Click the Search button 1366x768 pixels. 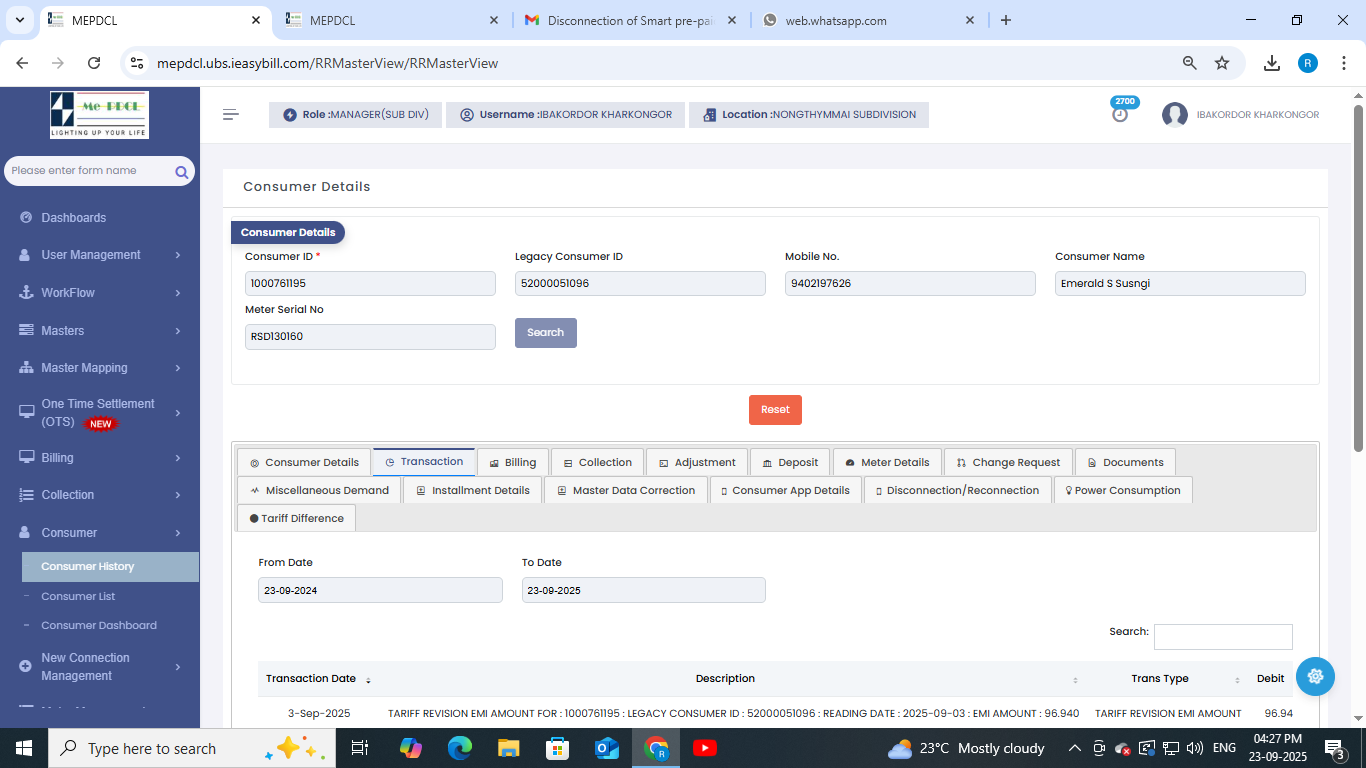(546, 333)
